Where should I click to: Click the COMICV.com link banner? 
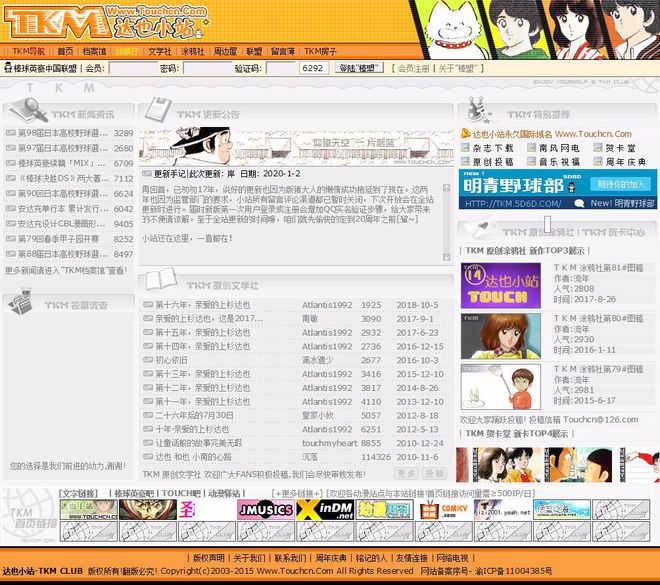point(443,510)
